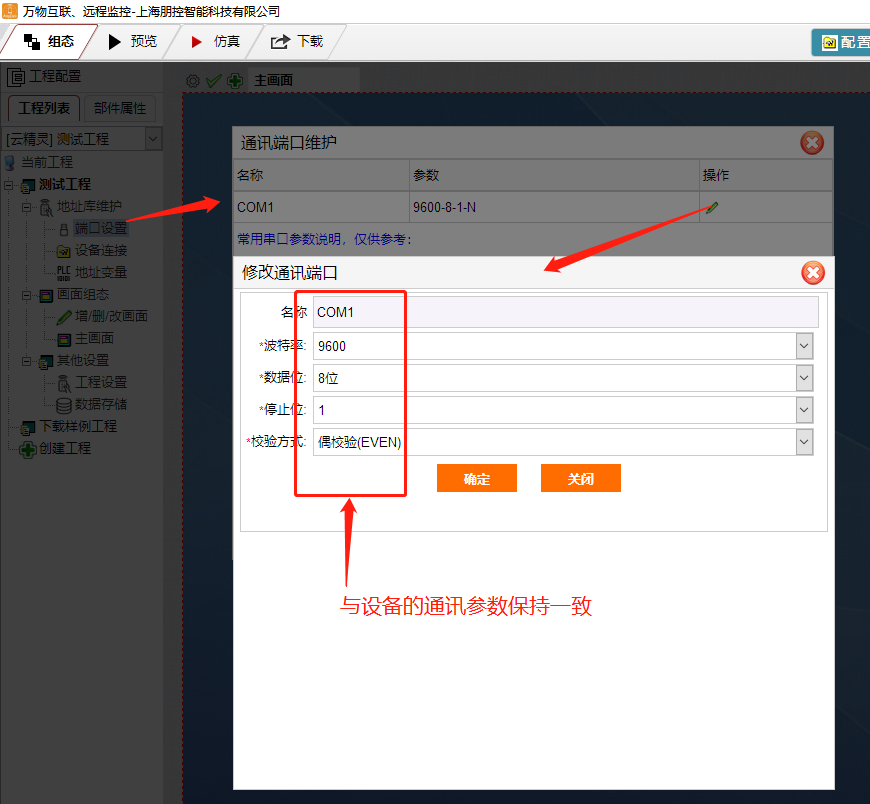The height and width of the screenshot is (804, 870).
Task: Click the 名称 field containing COM1
Action: [x=565, y=312]
